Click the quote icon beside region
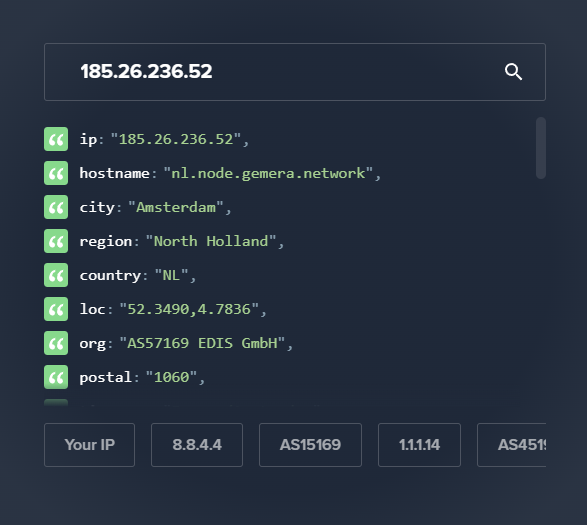 [x=56, y=241]
